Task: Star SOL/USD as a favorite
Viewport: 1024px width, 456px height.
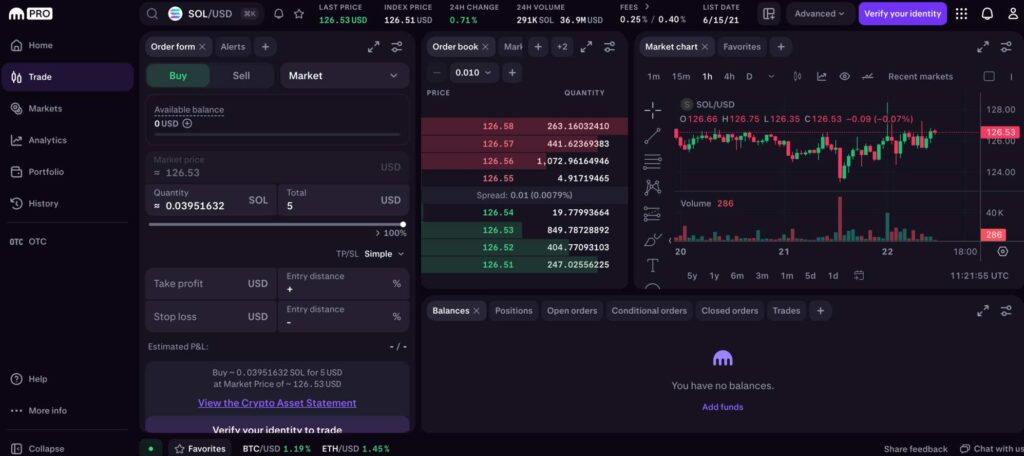Action: click(x=298, y=14)
